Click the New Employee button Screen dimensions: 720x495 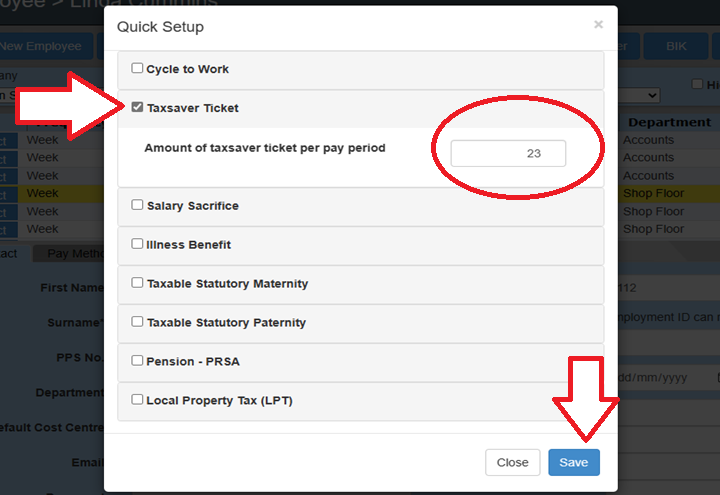[40, 46]
